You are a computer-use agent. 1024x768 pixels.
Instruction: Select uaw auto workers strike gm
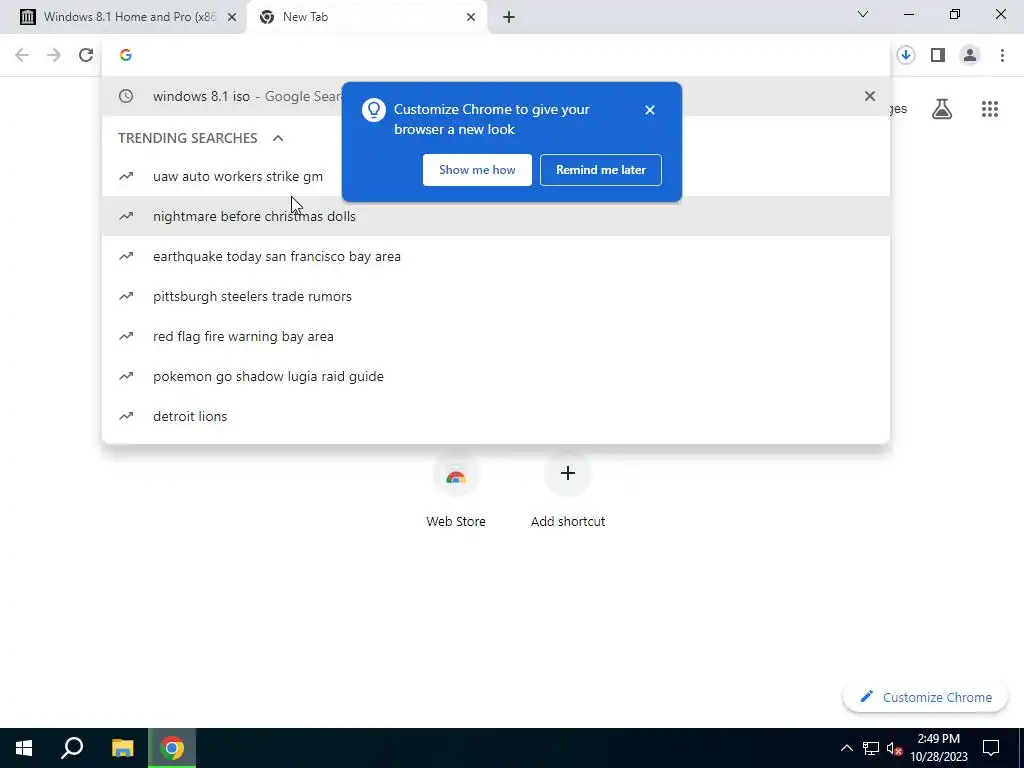[x=496, y=176]
